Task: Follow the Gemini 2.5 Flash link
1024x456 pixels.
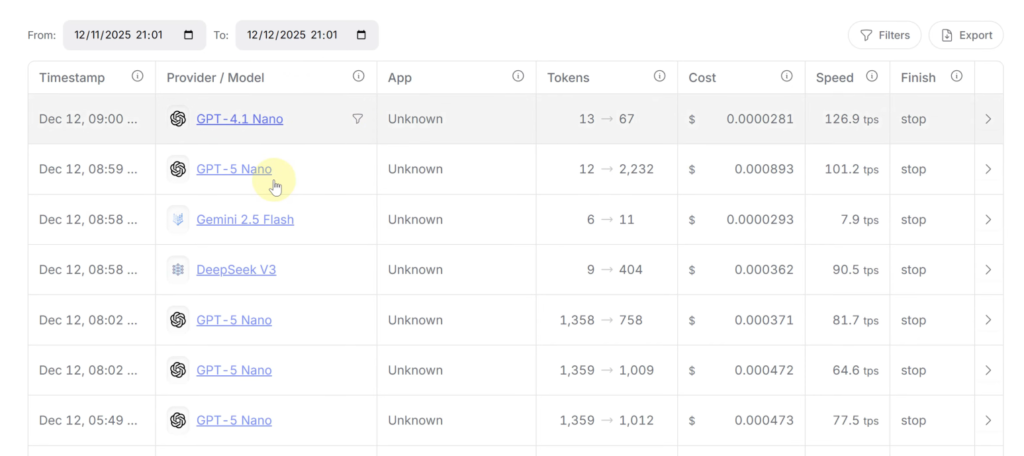Action: tap(245, 220)
